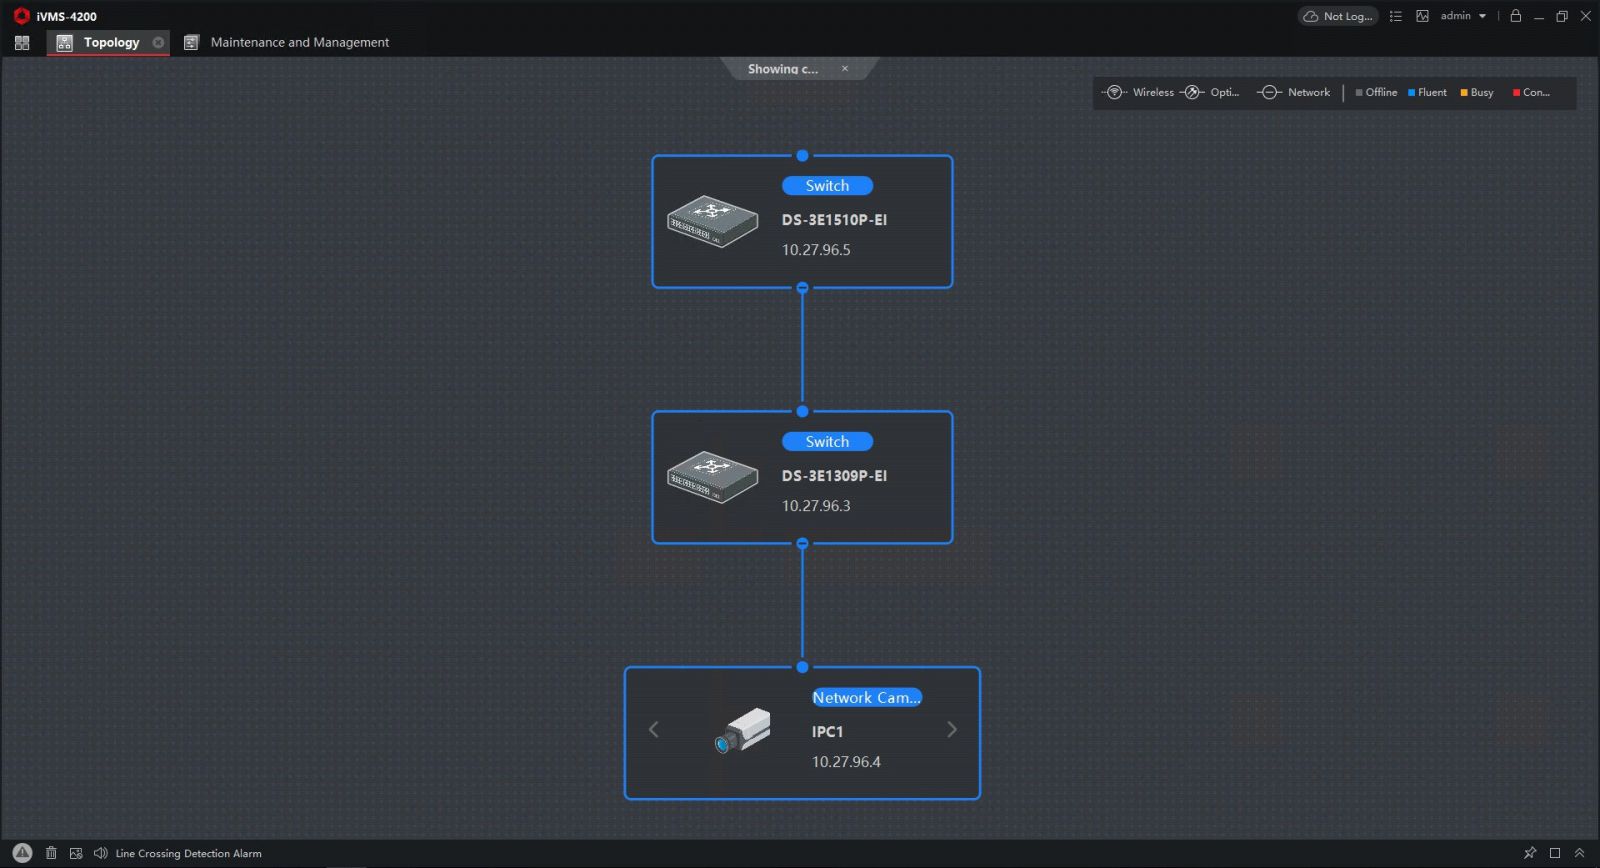Lock the client with padlock icon
This screenshot has width=1600, height=868.
(1516, 16)
